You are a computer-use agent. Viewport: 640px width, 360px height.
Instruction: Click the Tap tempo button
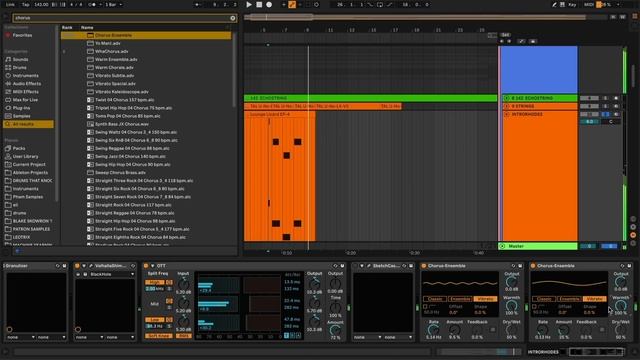[x=25, y=4]
